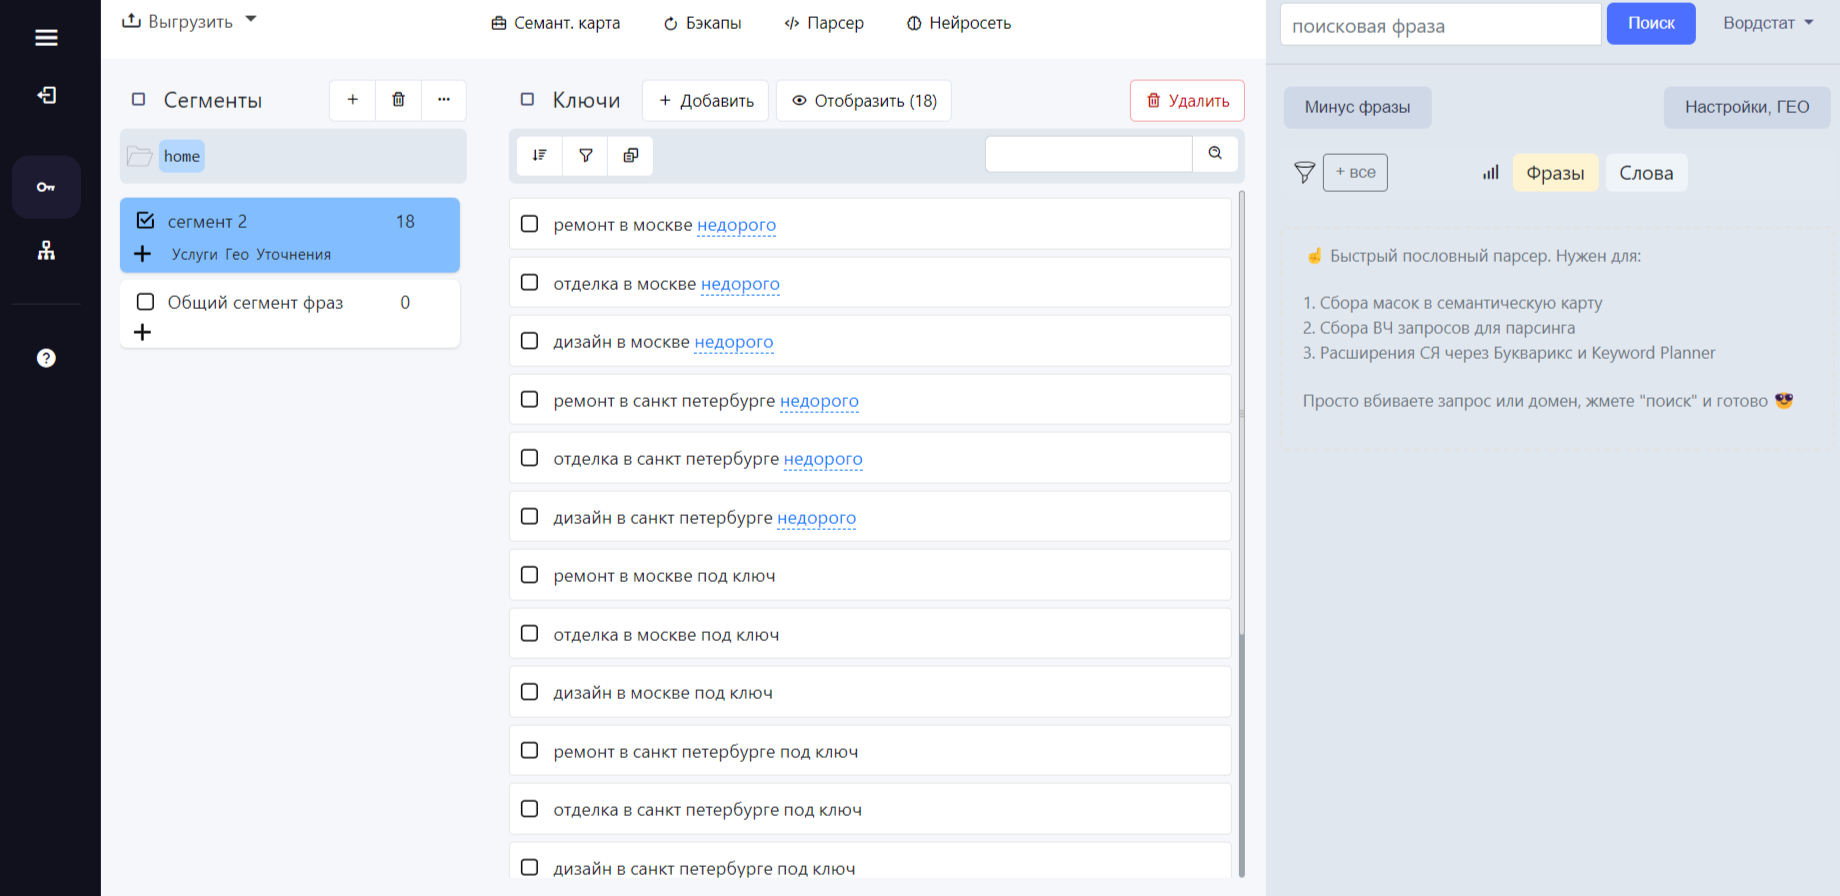Click the keys list search field
The width and height of the screenshot is (1840, 896).
[1089, 154]
